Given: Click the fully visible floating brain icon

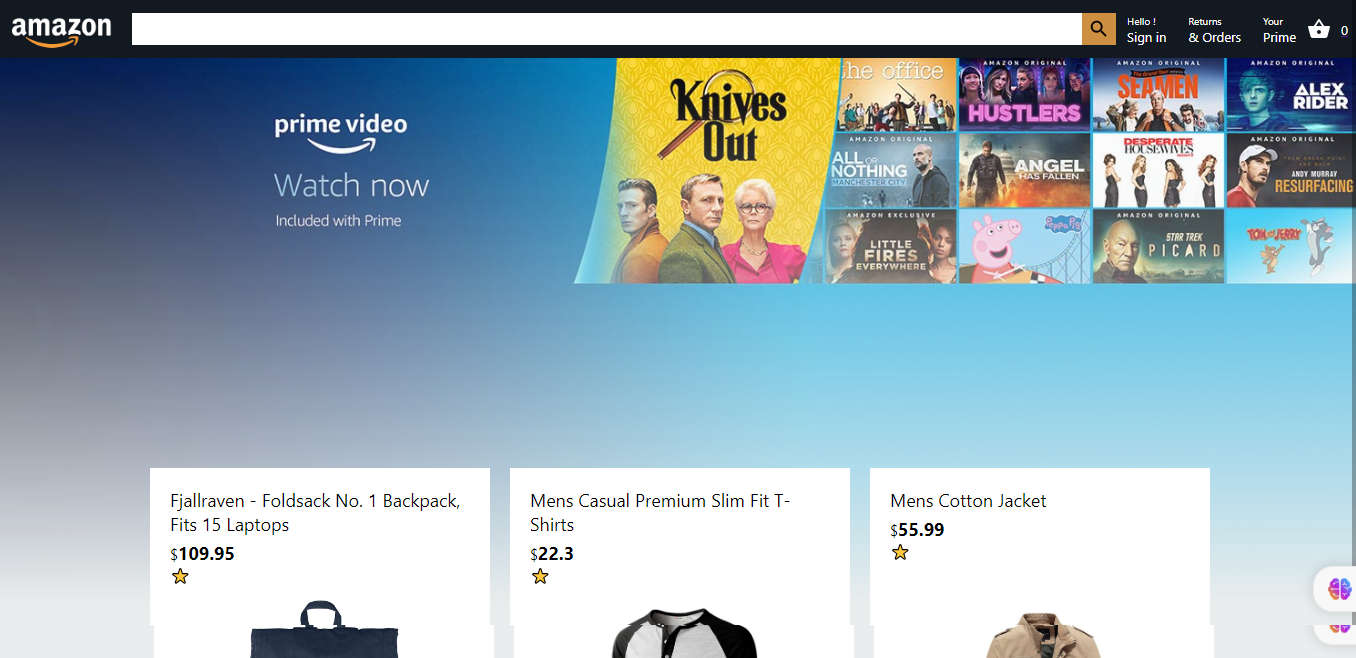Looking at the screenshot, I should [1339, 589].
